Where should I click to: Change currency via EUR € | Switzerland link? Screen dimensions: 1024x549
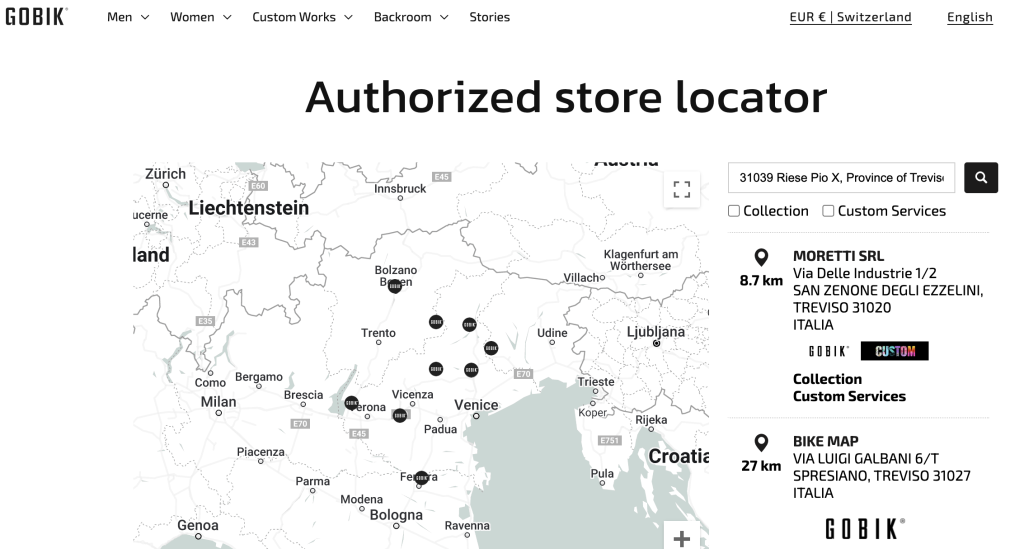850,17
